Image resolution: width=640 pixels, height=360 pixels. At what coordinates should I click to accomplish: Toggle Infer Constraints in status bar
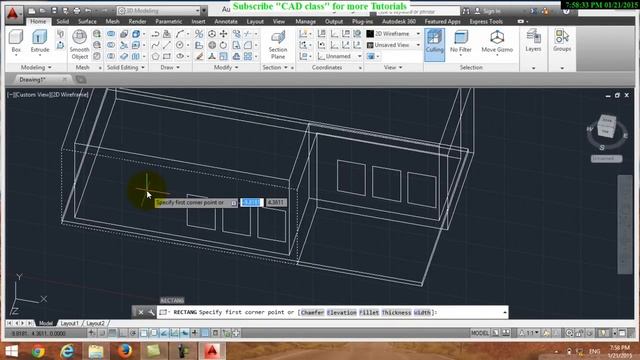(92, 333)
